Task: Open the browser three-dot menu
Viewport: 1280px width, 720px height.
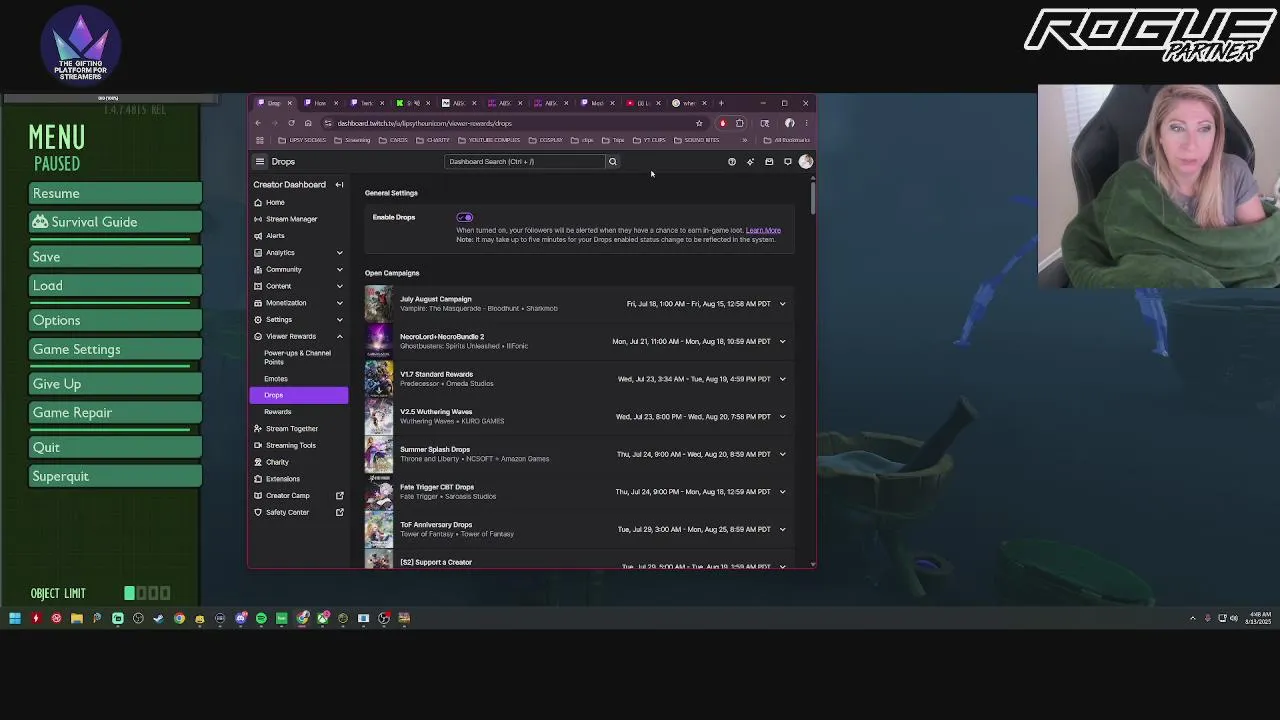Action: (x=806, y=124)
